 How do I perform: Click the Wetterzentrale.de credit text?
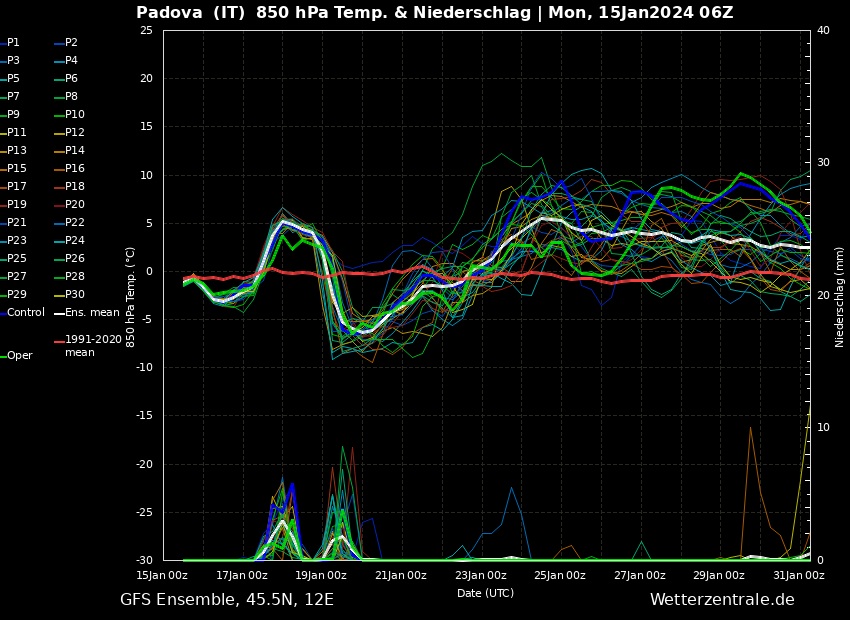(722, 599)
